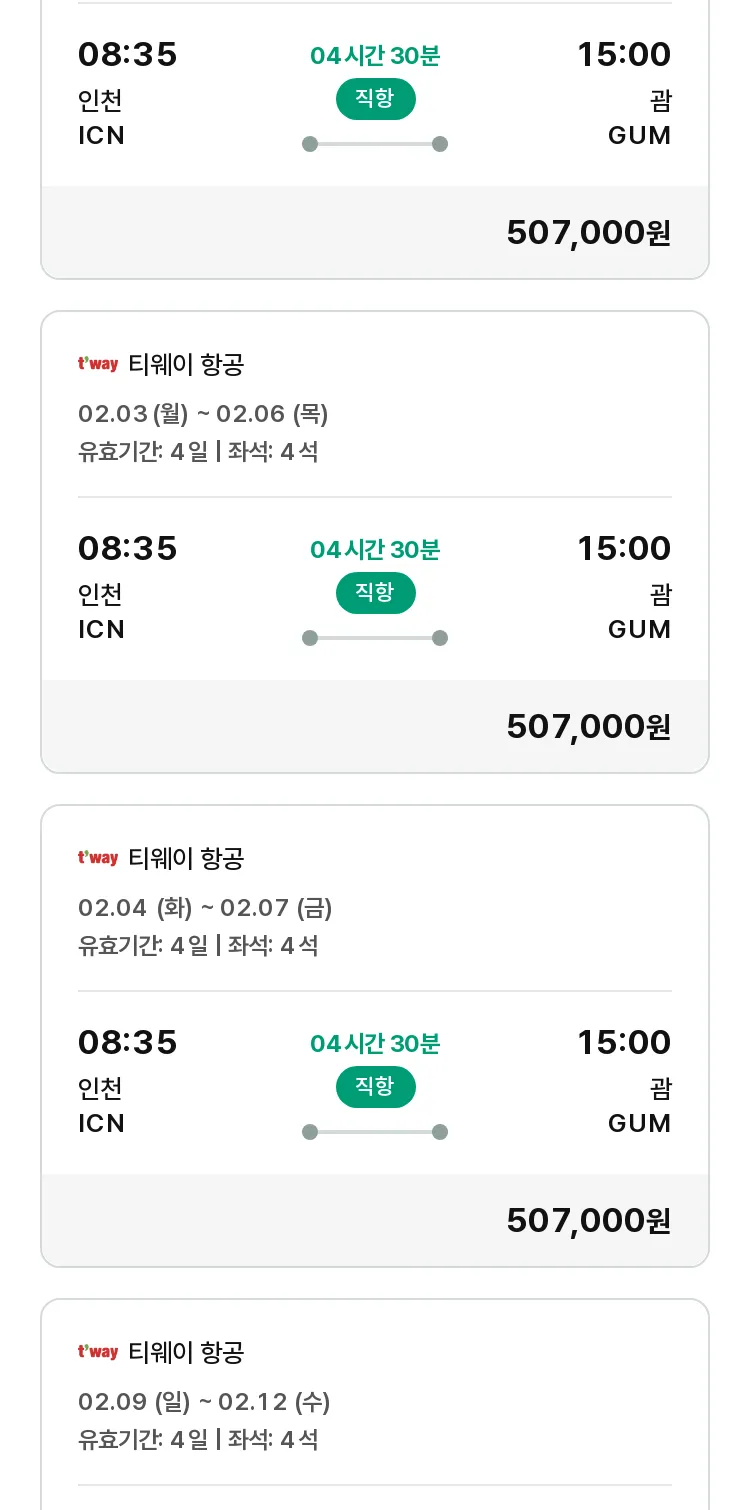Select the 02.09 (일) ~ 02.12 (수) date range
The image size is (750, 1510).
click(x=204, y=1402)
